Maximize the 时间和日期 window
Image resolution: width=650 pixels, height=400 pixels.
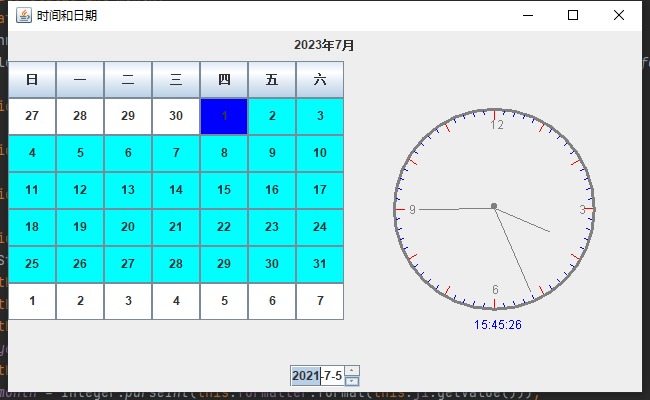click(573, 15)
